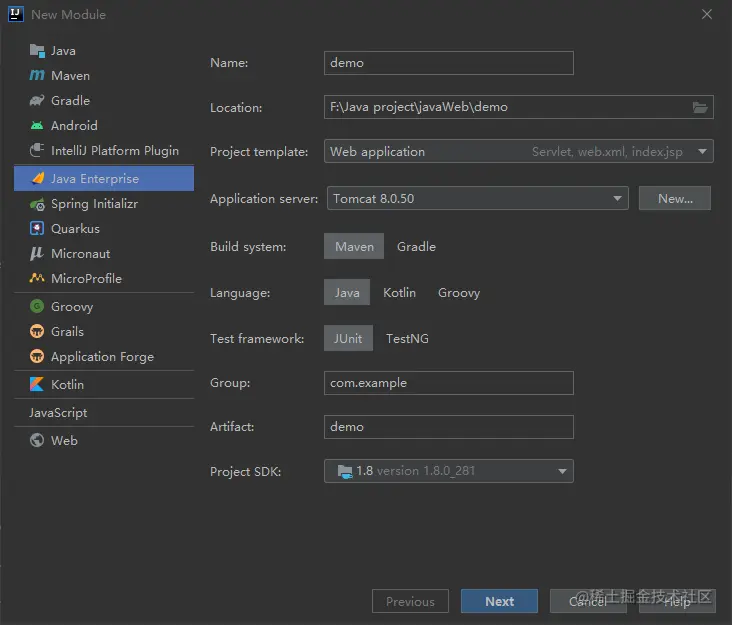Image resolution: width=732 pixels, height=625 pixels.
Task: Select Application Forge list entry
Action: pos(104,357)
